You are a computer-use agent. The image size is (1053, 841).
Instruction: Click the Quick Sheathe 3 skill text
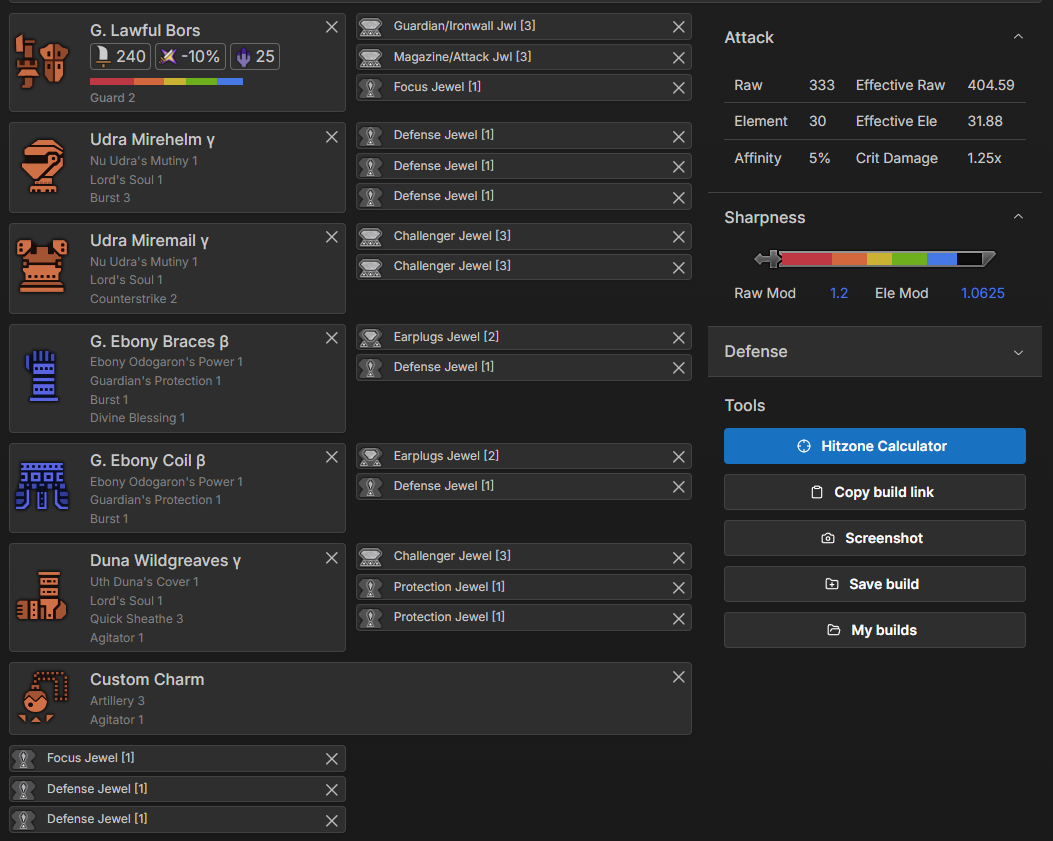[136, 619]
